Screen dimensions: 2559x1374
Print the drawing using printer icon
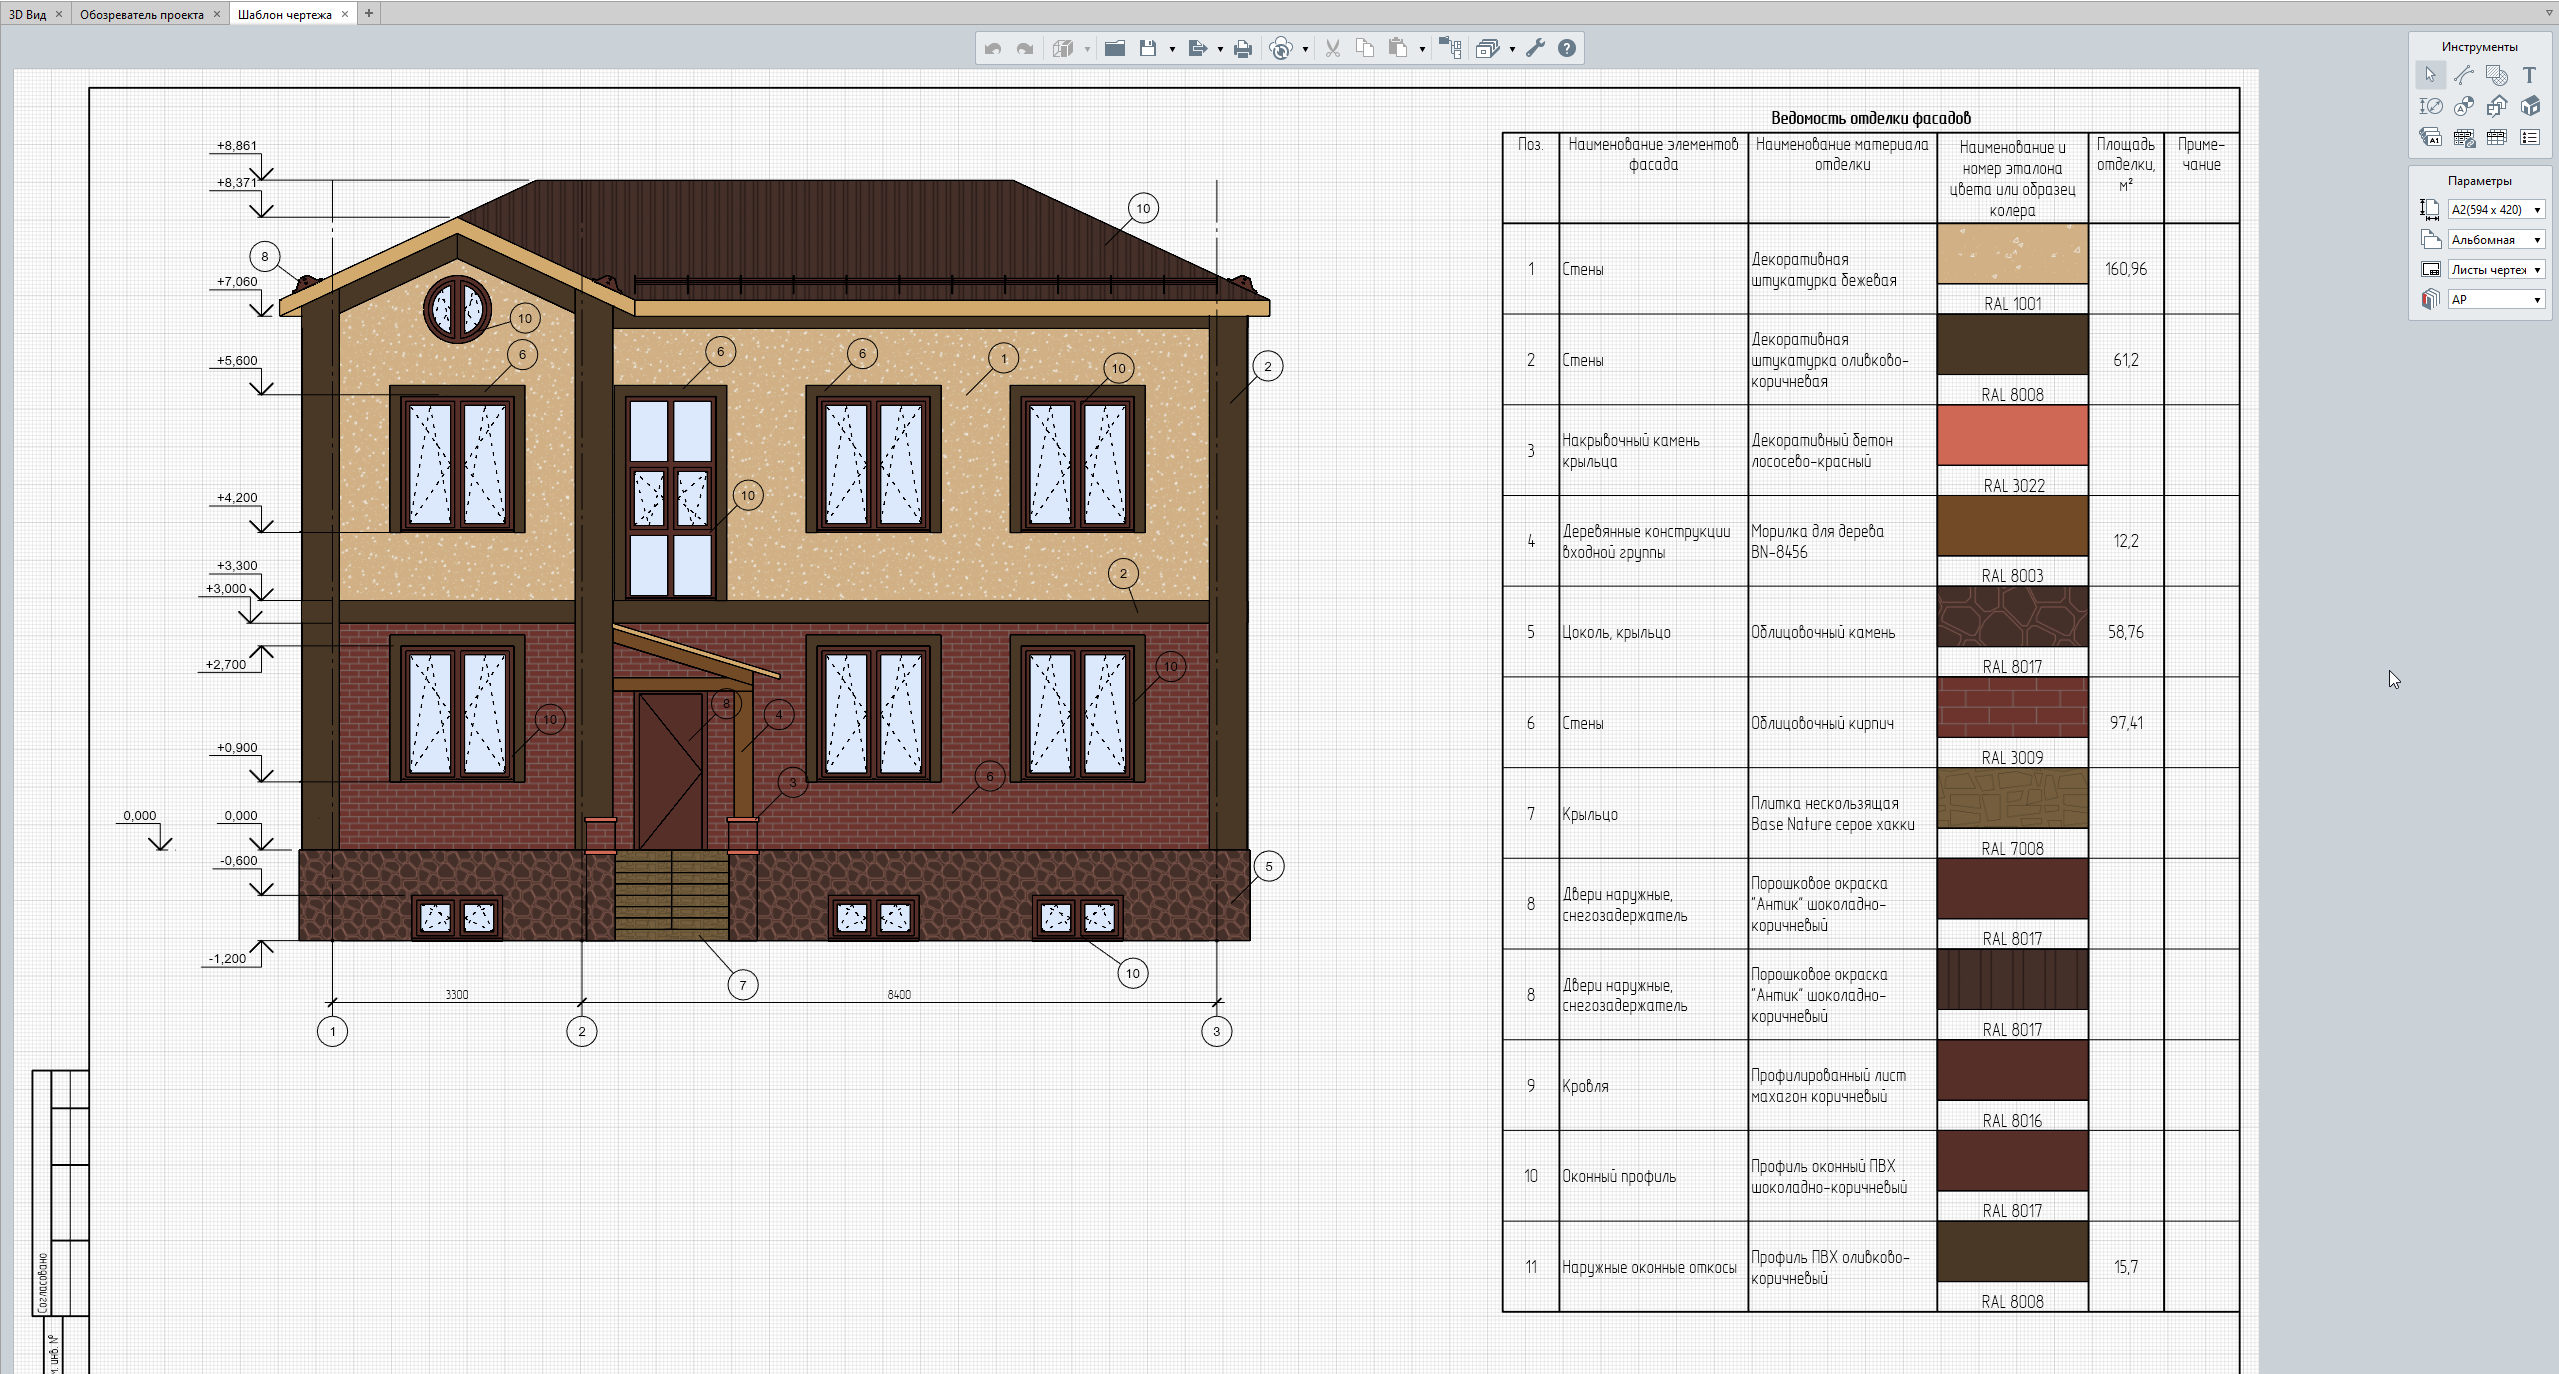1242,48
